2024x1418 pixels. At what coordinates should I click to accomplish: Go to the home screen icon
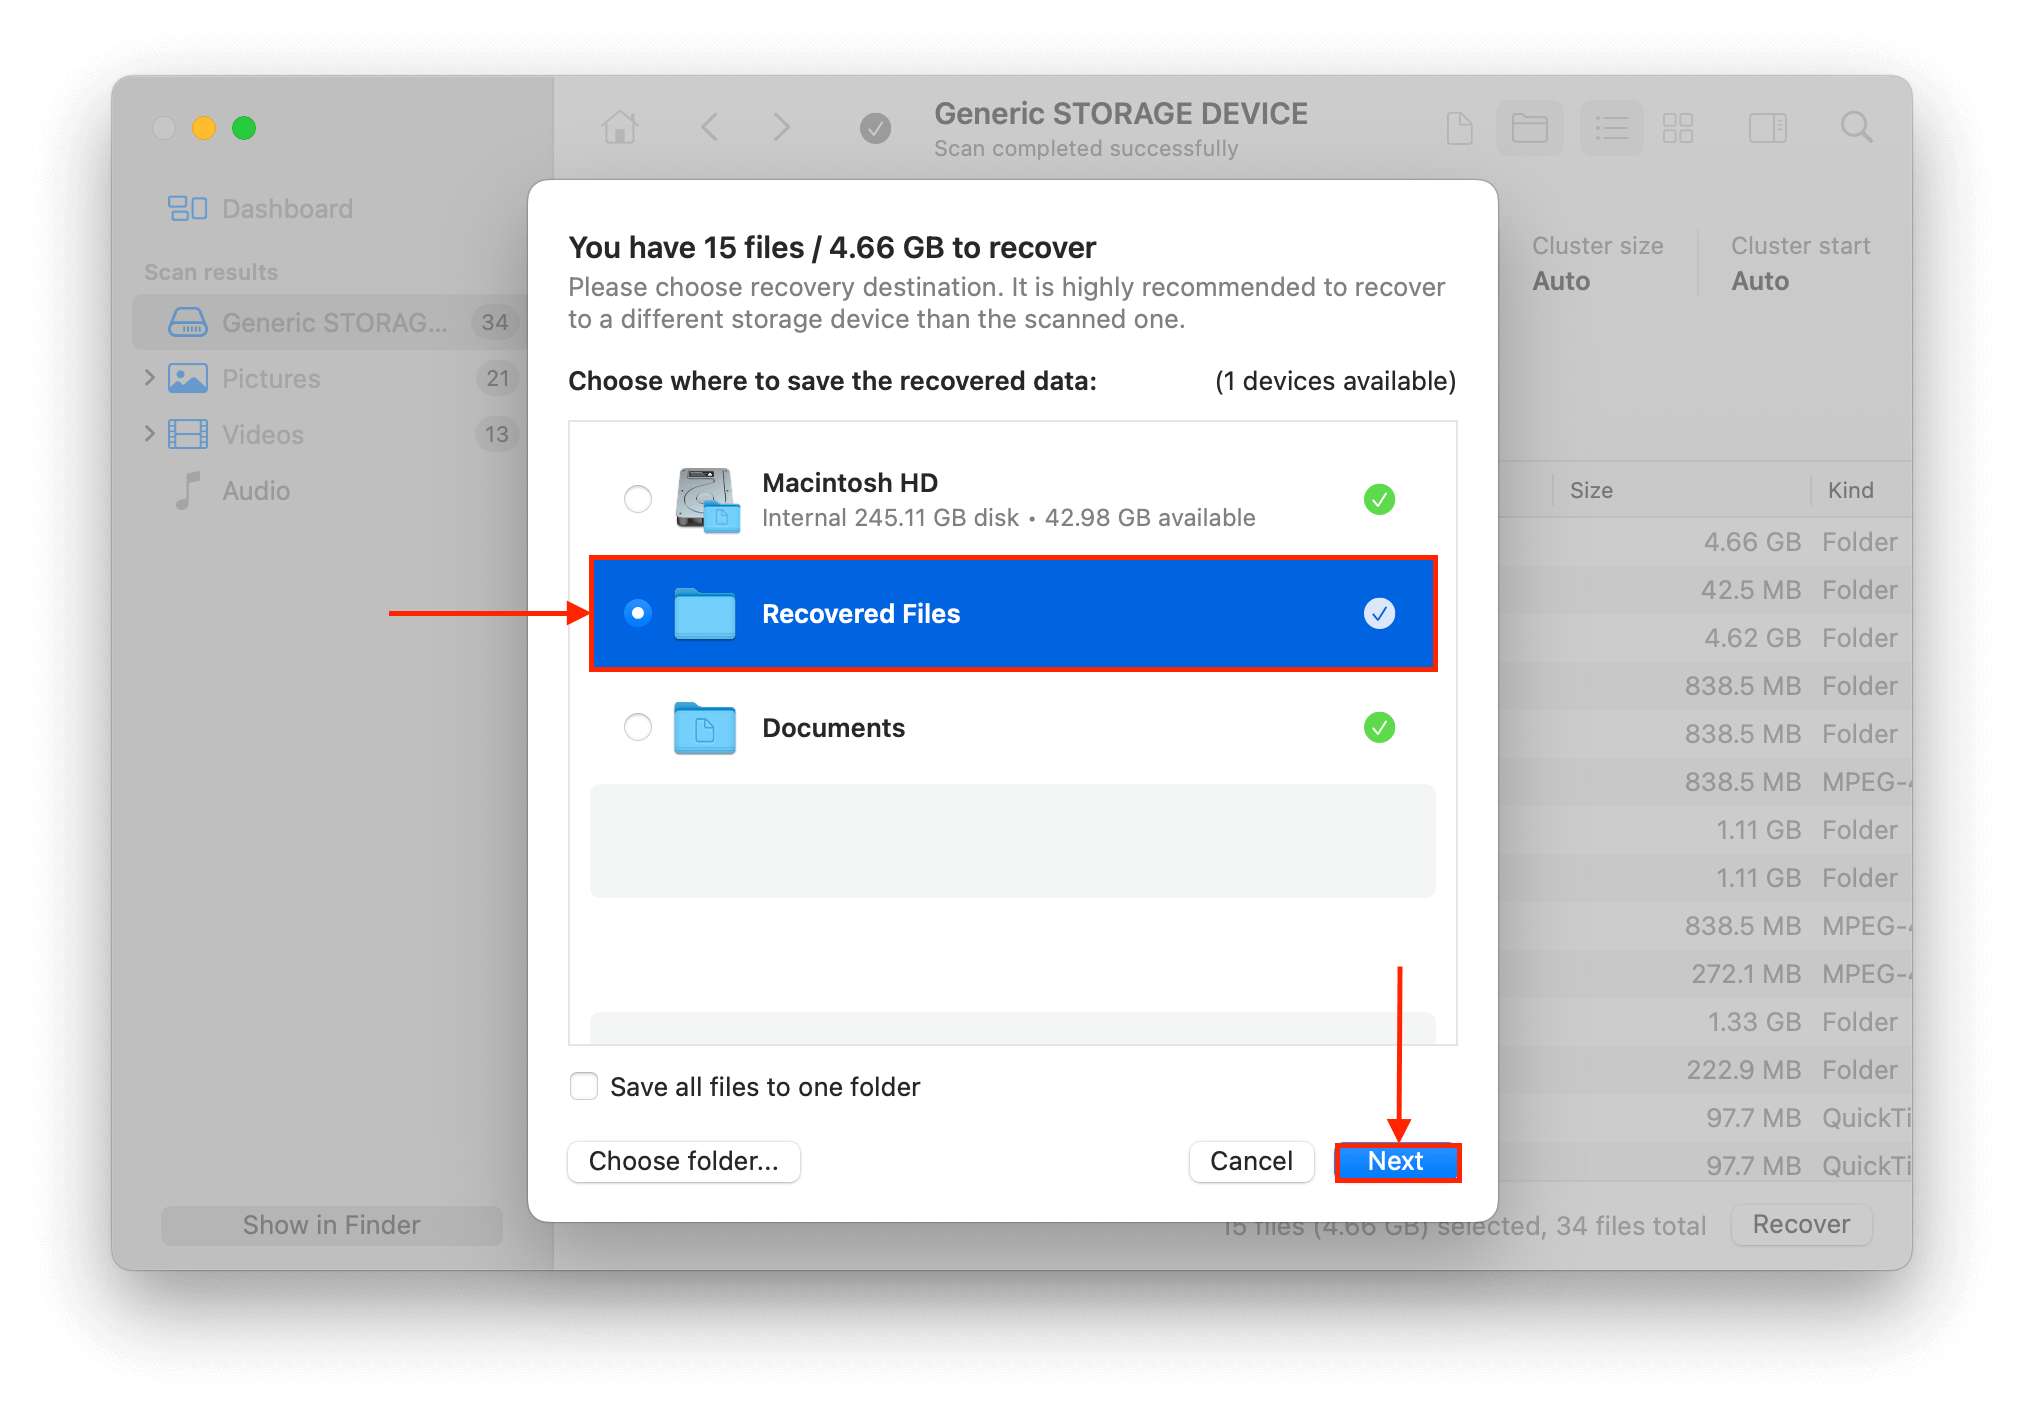(x=619, y=128)
